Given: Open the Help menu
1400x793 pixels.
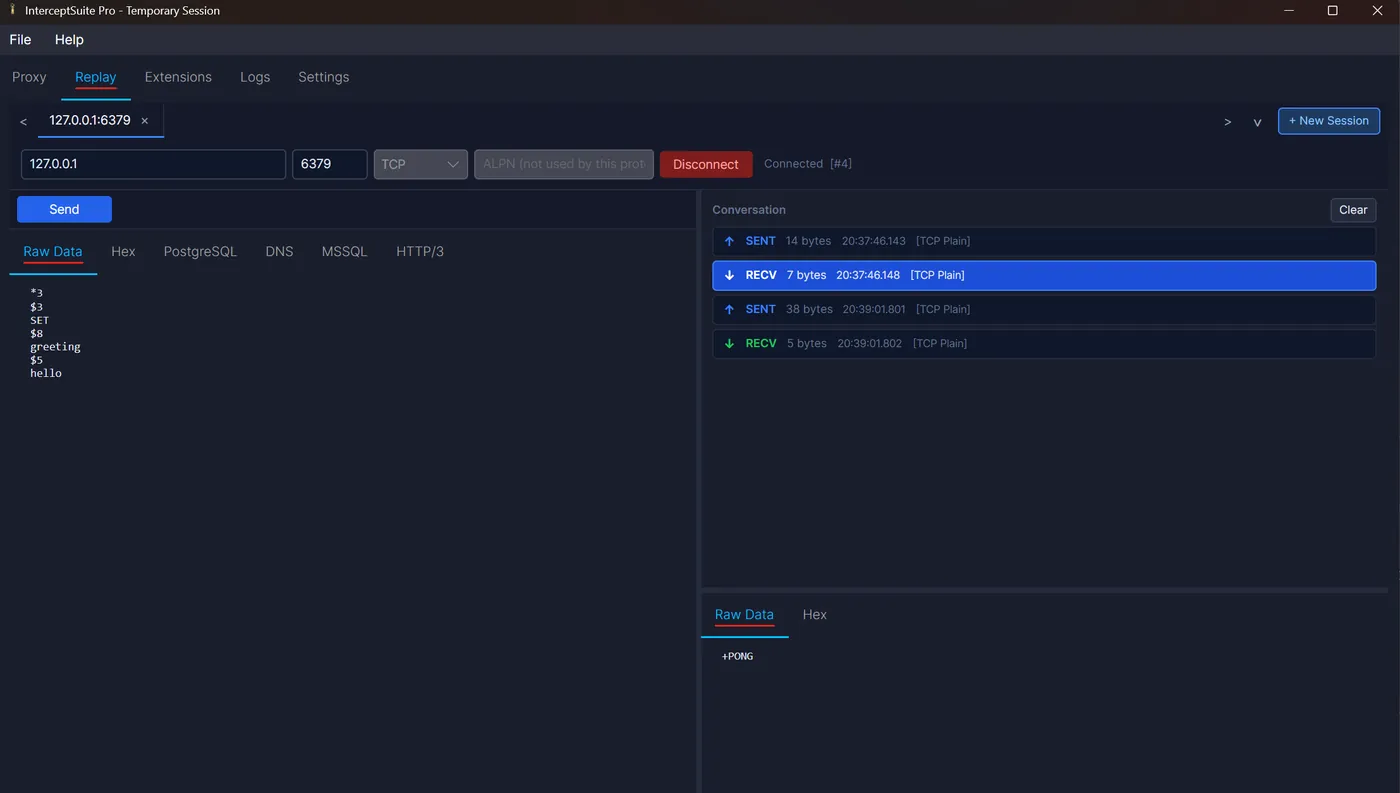Looking at the screenshot, I should point(69,40).
